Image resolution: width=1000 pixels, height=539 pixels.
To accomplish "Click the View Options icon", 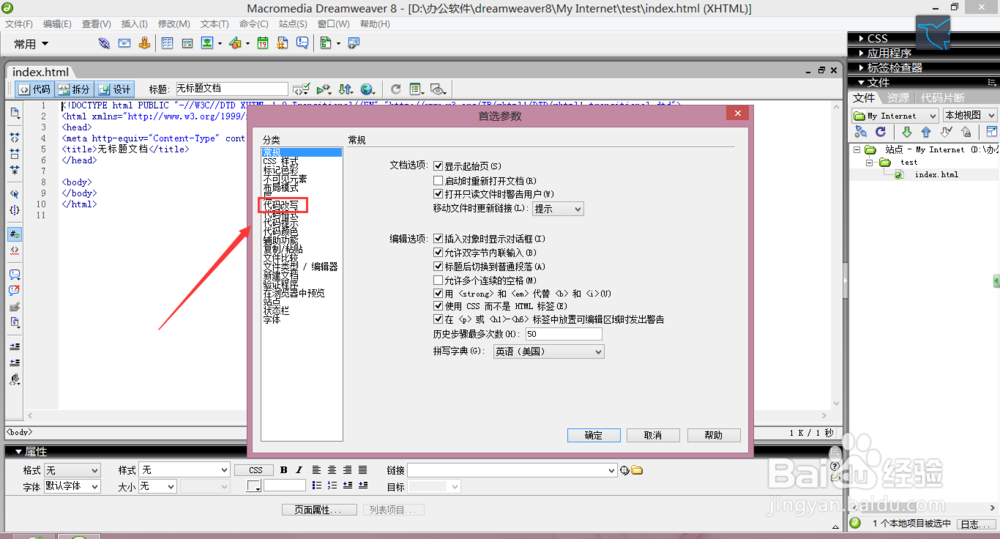I will (416, 89).
